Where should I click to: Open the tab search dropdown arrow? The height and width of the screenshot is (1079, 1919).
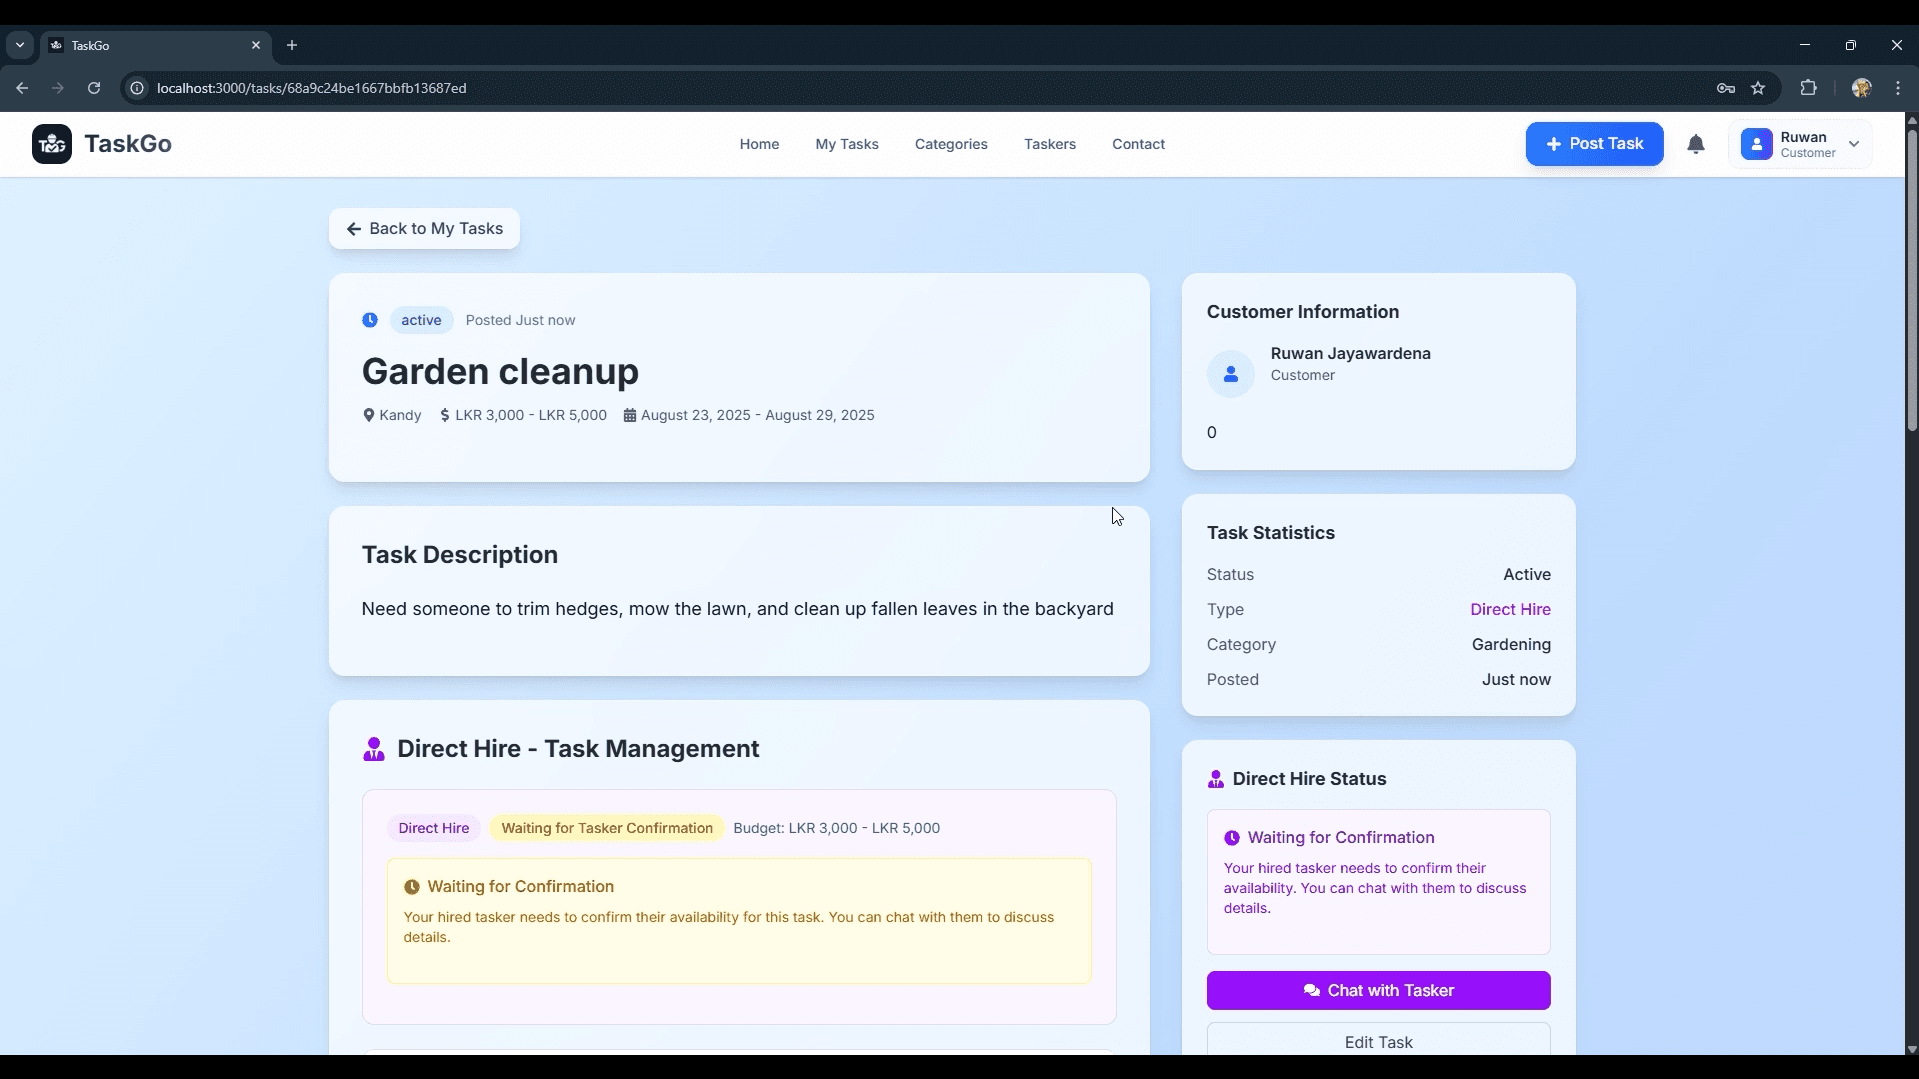20,45
